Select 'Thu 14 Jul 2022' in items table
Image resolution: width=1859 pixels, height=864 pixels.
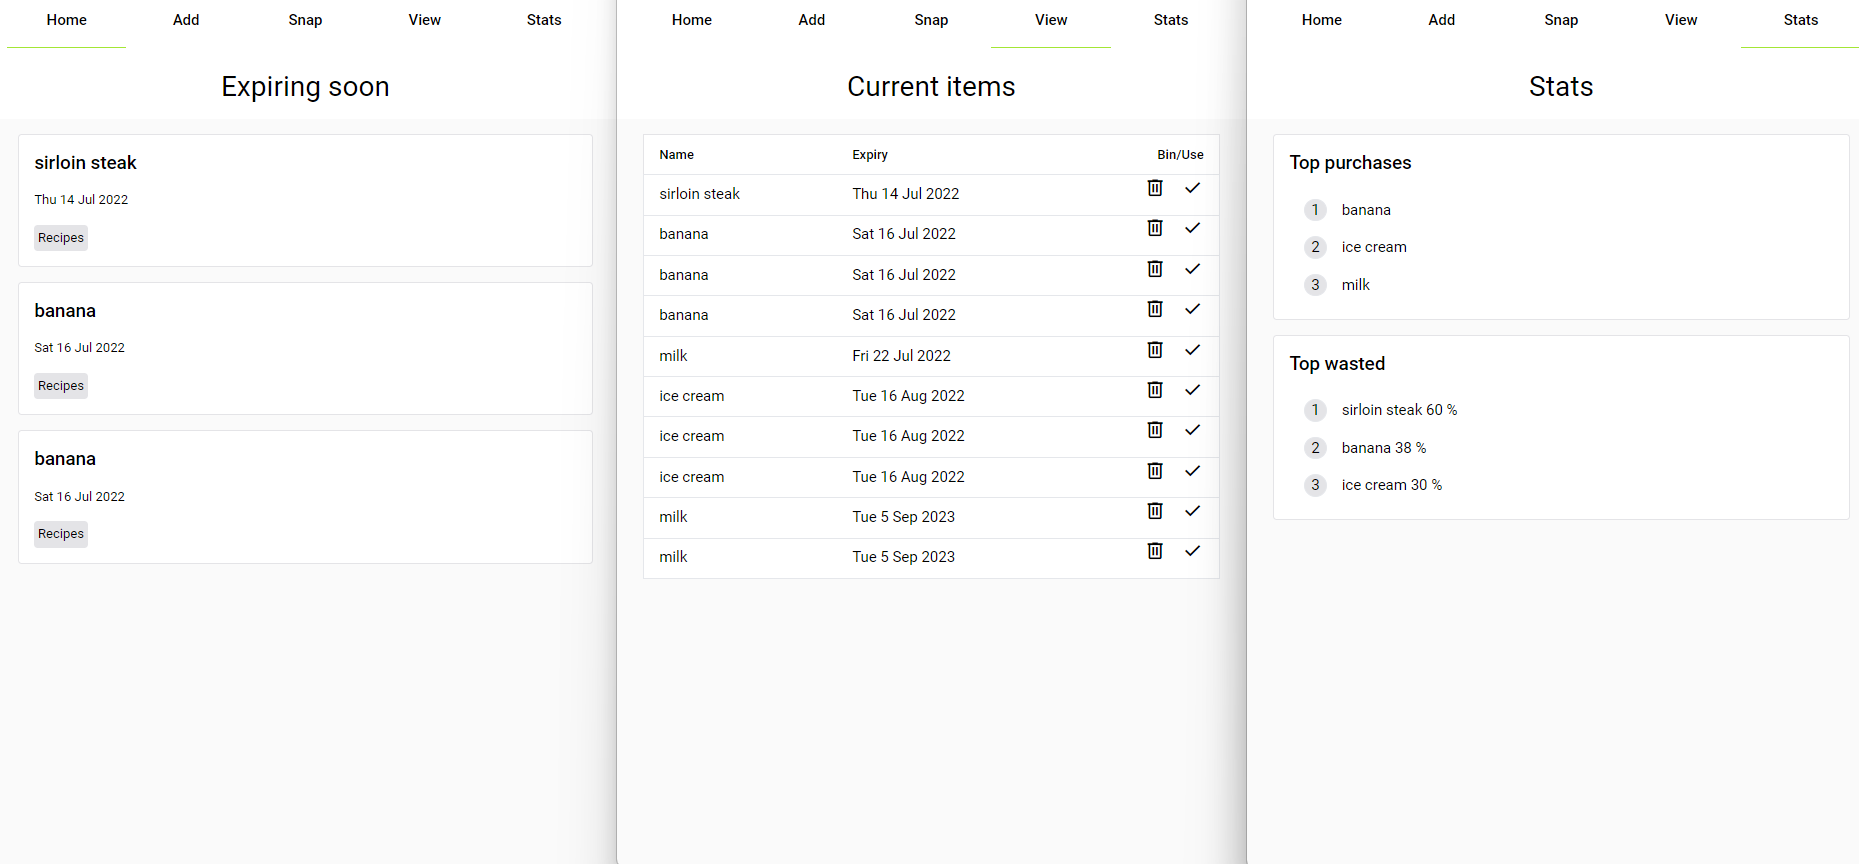(906, 194)
